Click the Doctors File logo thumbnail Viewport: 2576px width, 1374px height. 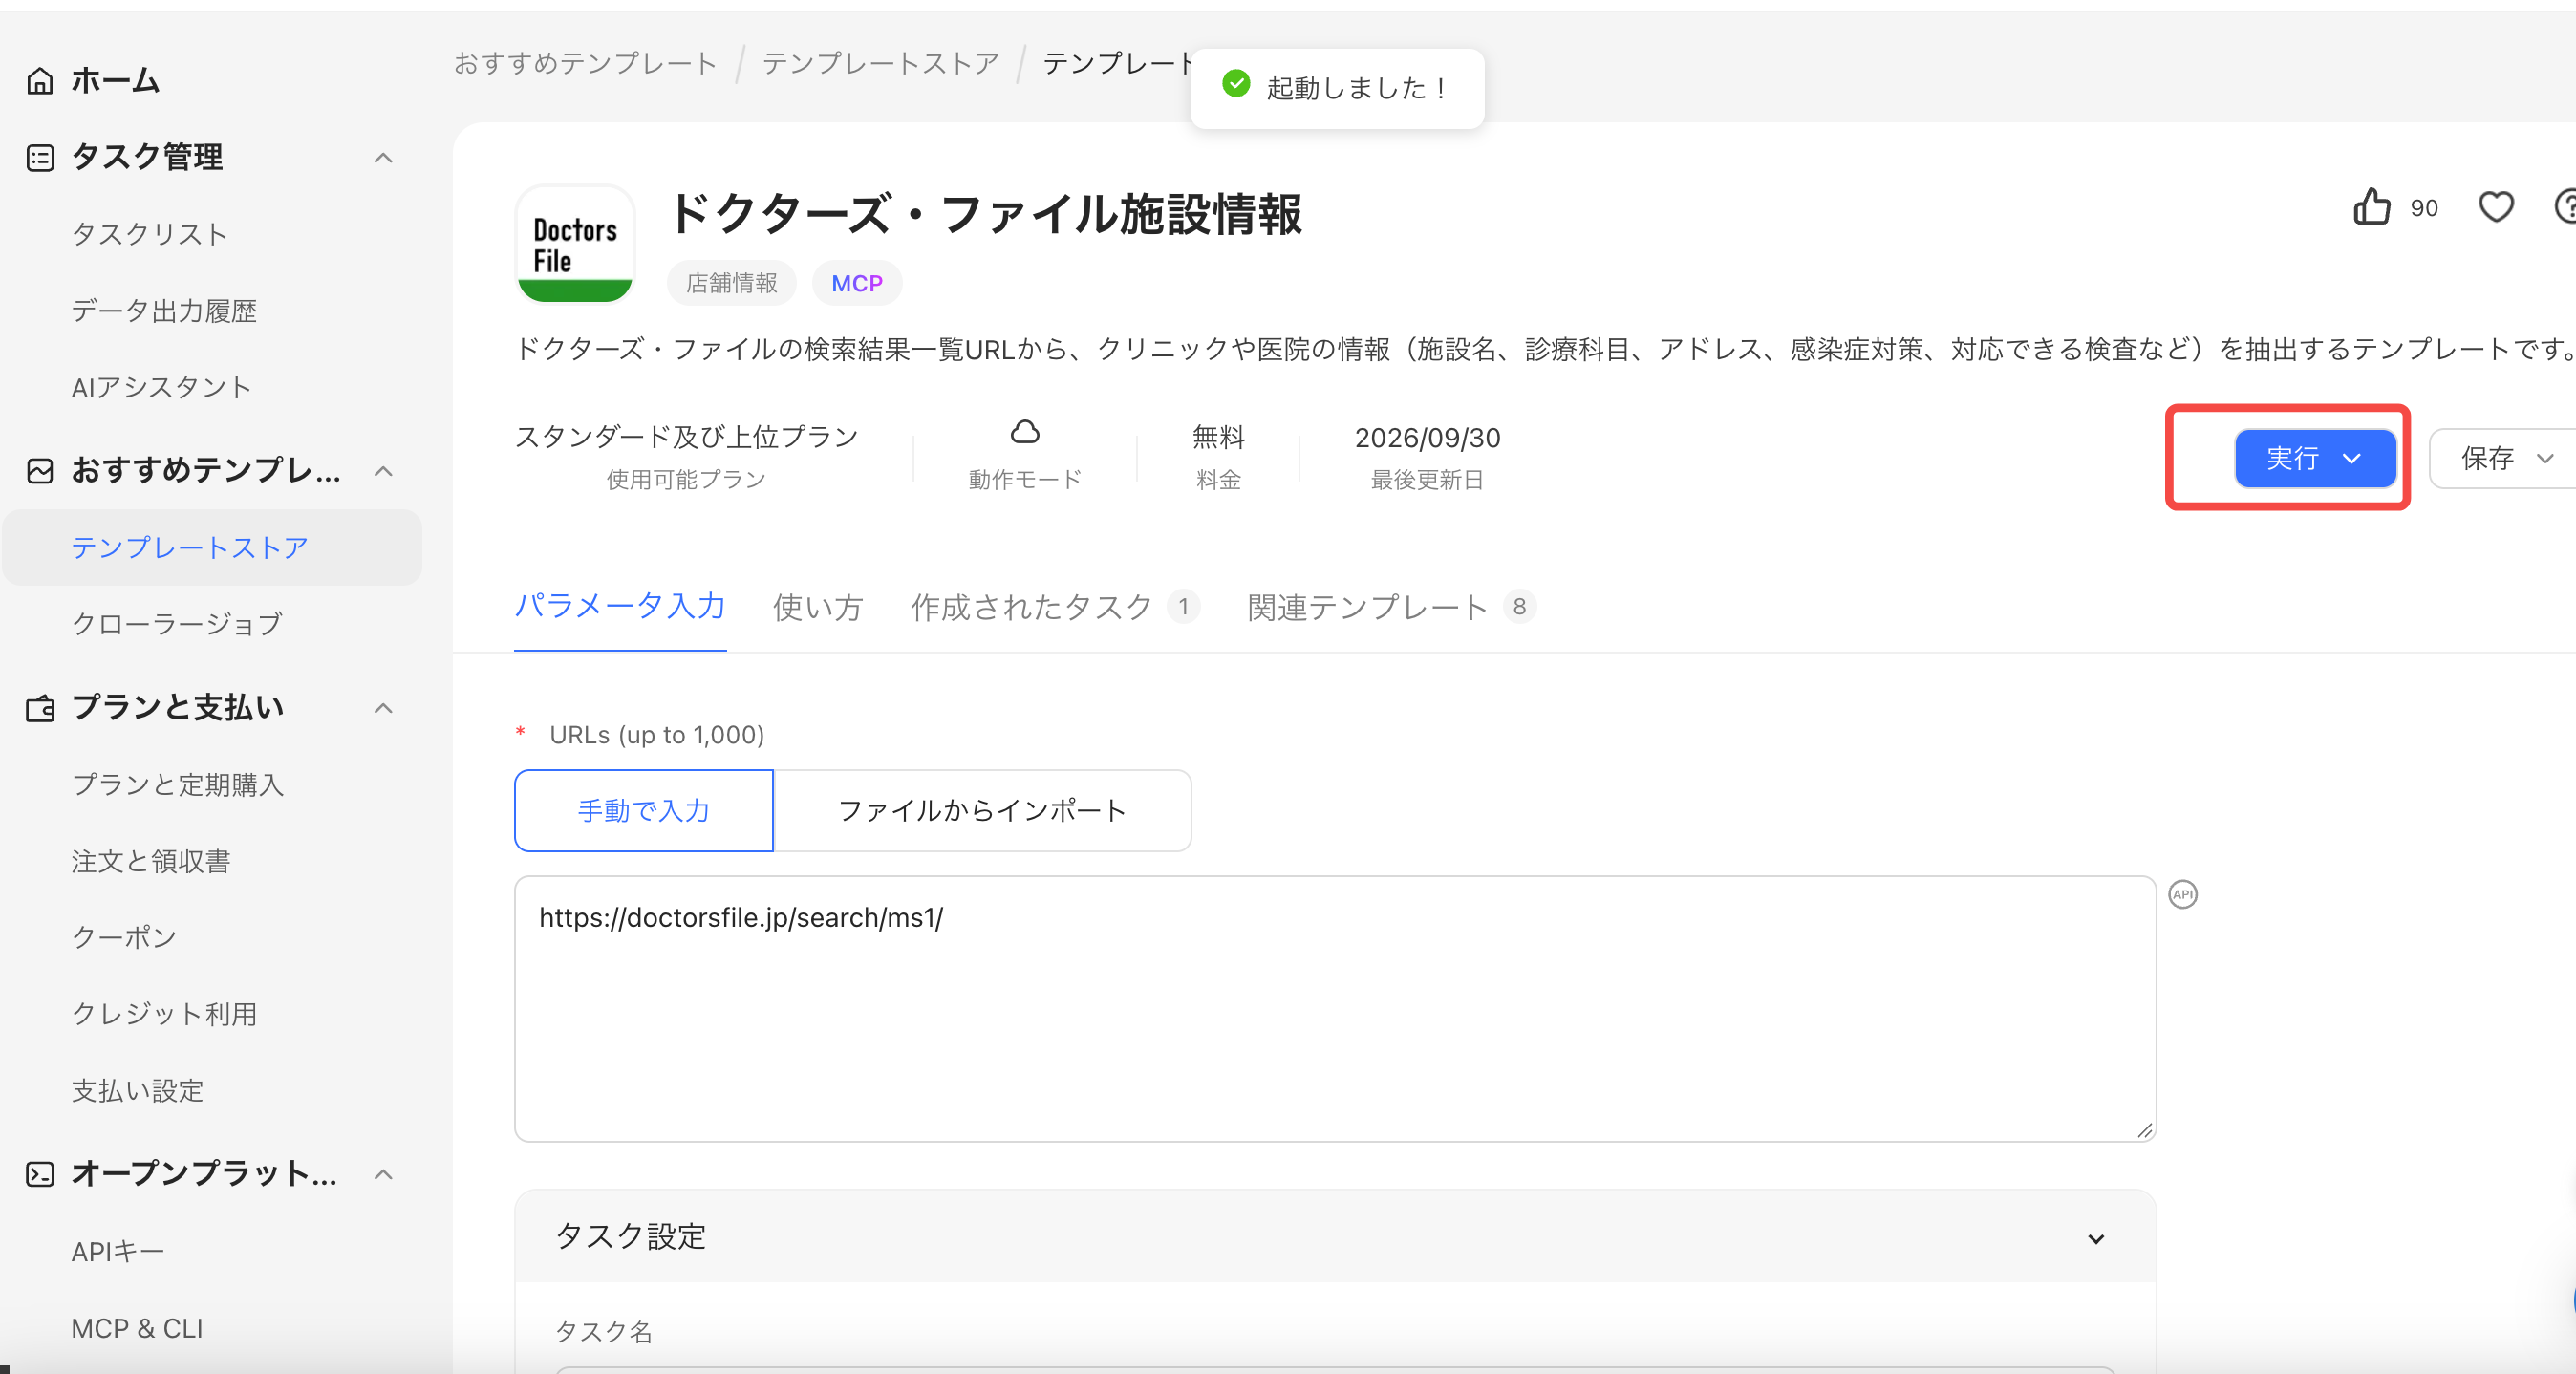[575, 244]
